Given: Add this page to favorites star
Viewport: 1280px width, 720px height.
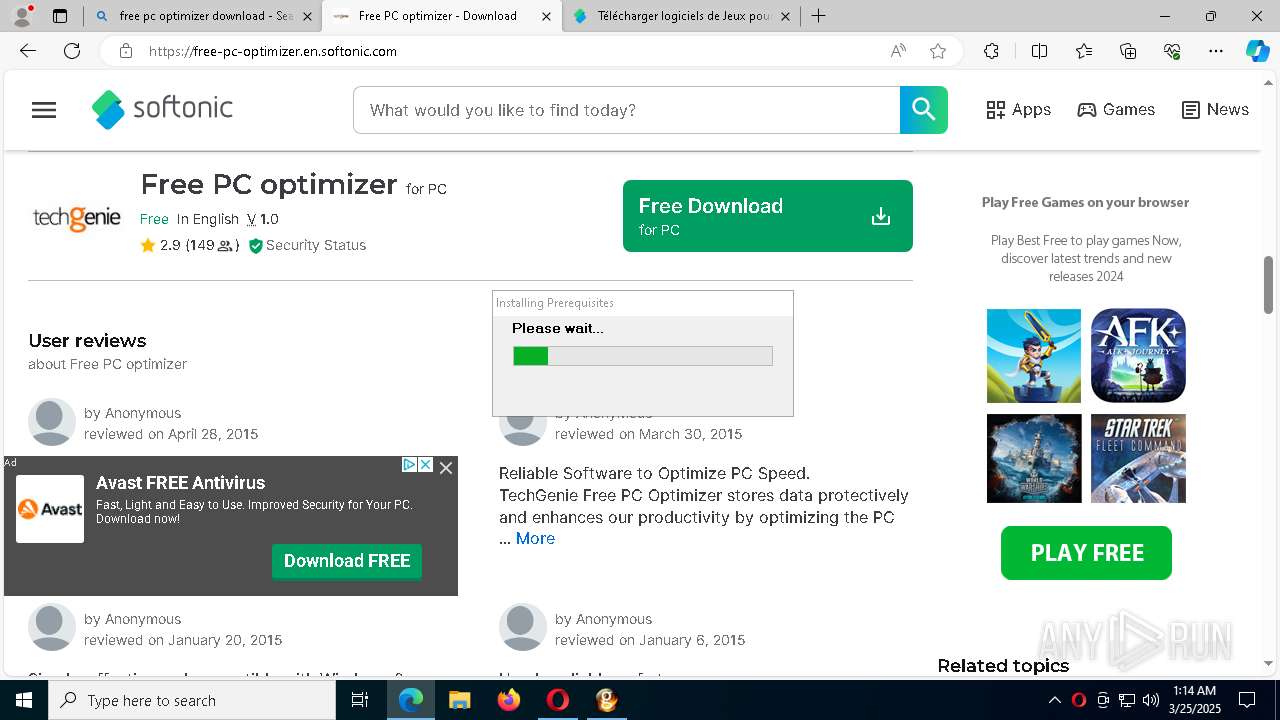Looking at the screenshot, I should [x=938, y=51].
